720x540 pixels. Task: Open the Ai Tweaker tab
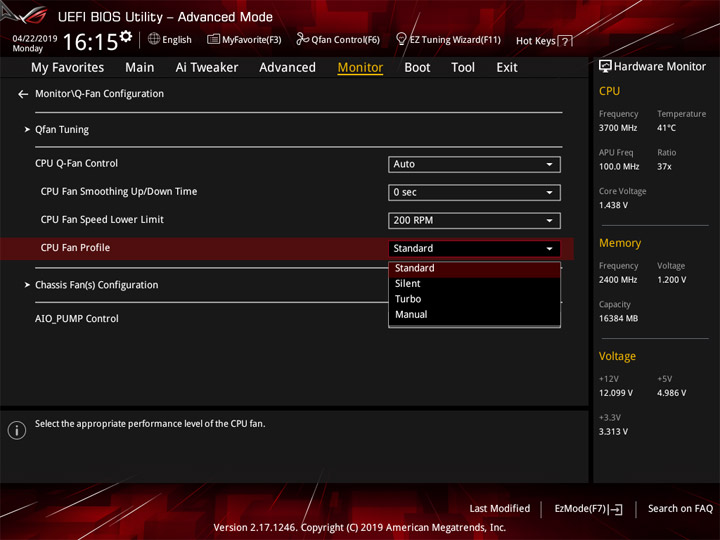207,68
